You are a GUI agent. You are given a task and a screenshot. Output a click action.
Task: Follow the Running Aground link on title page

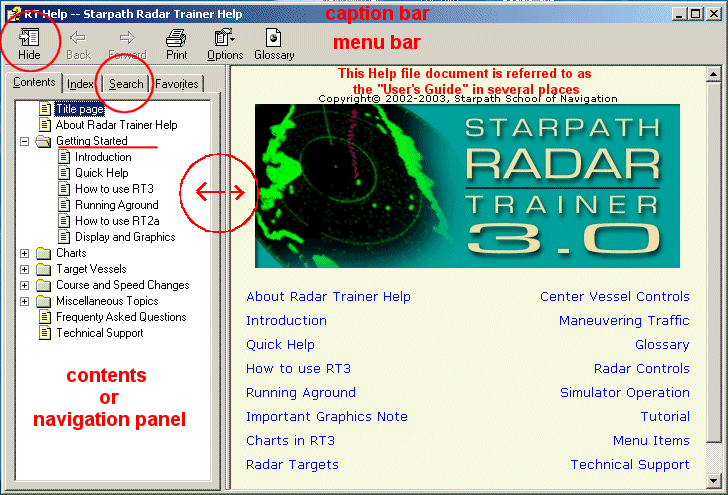coord(301,393)
